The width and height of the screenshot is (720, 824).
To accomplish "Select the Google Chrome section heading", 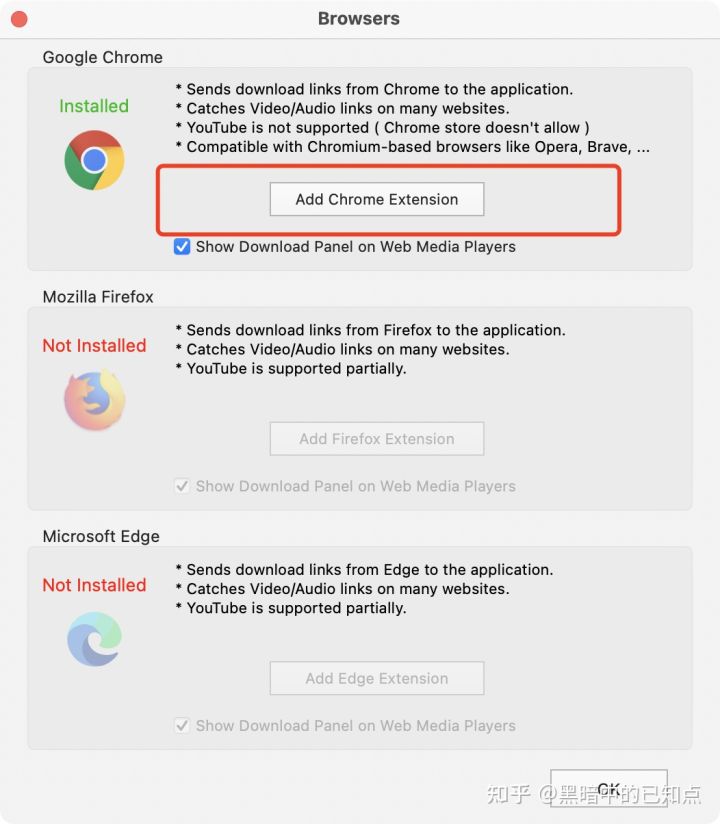I will [x=102, y=57].
